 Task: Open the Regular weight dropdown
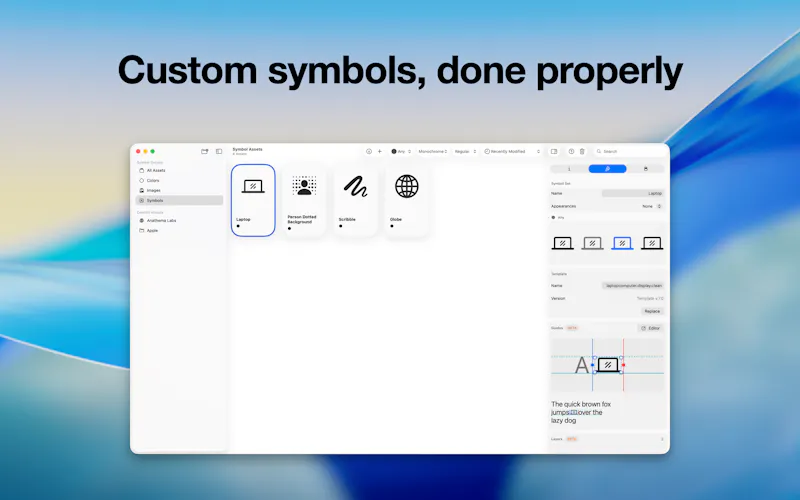click(x=465, y=152)
